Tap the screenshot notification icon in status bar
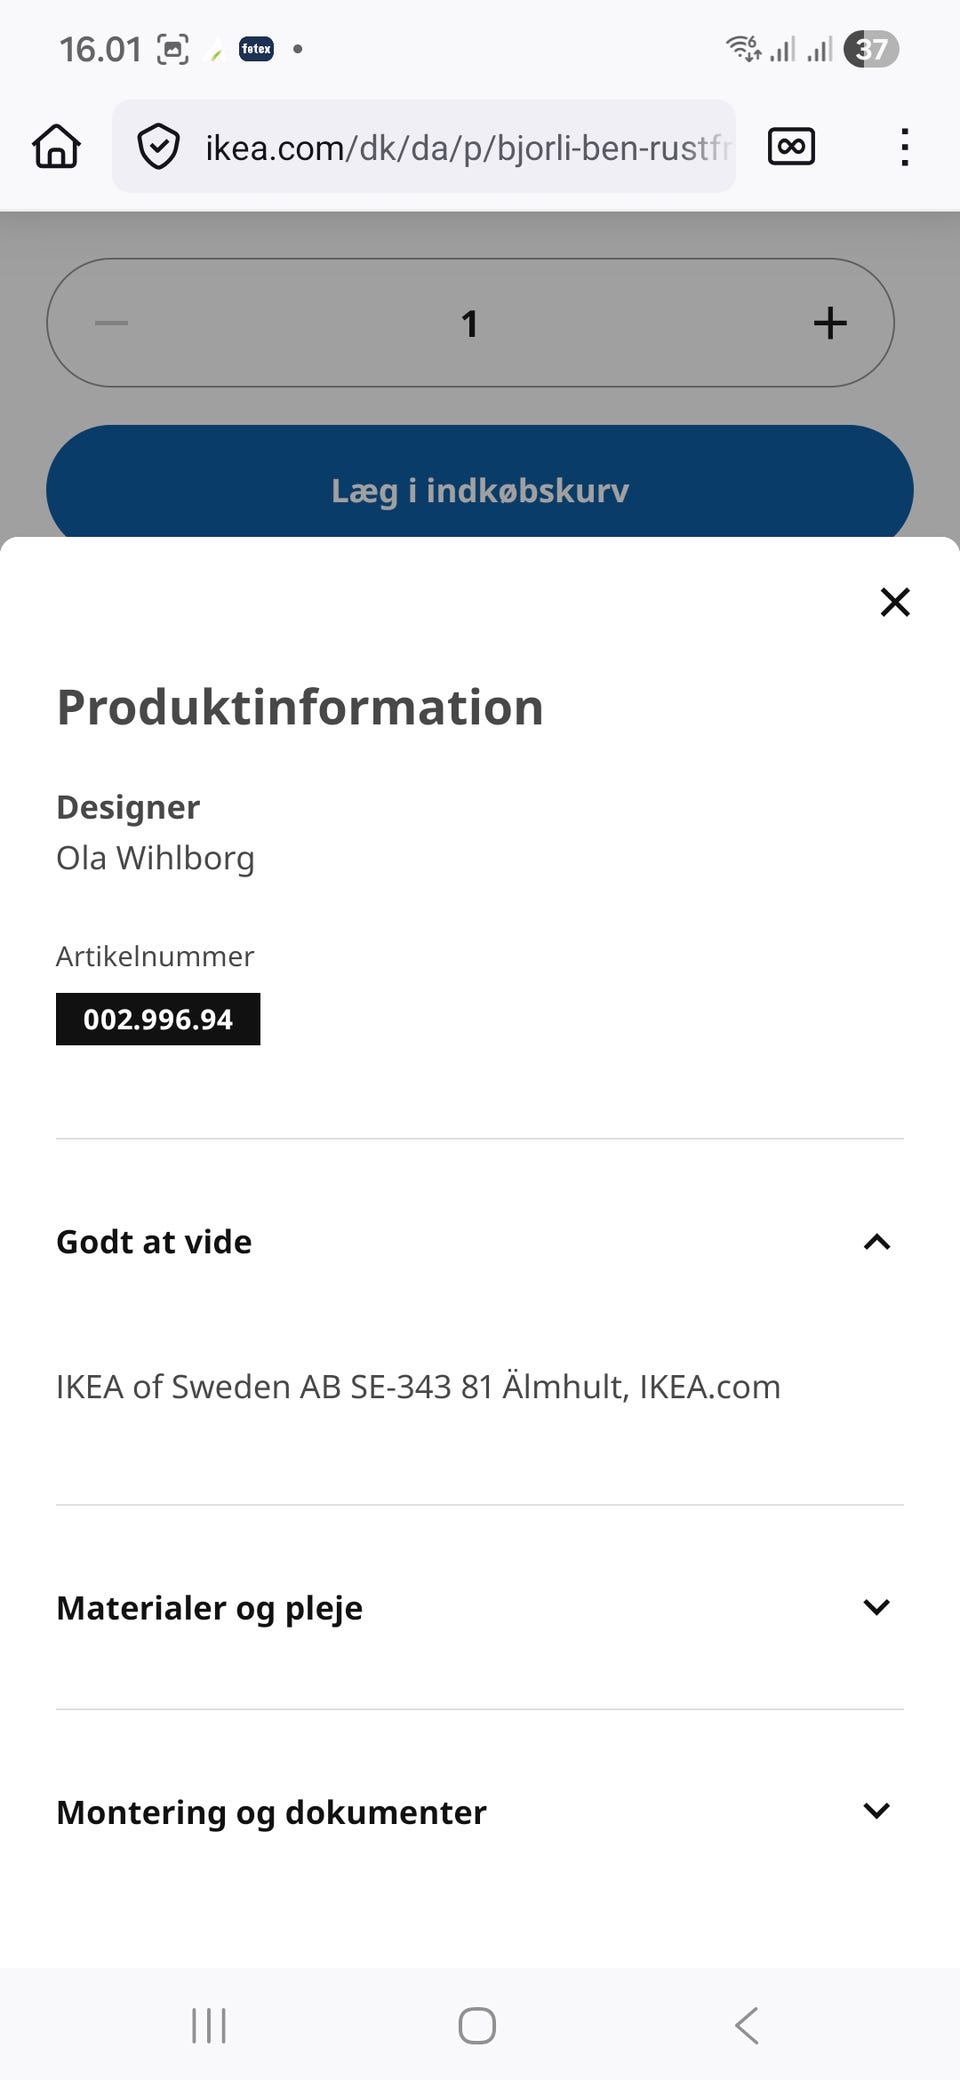Screen dimensions: 960x2080 click(x=173, y=48)
